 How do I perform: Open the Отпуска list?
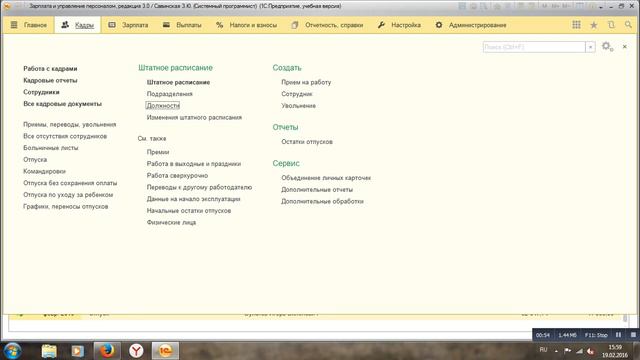coord(35,160)
